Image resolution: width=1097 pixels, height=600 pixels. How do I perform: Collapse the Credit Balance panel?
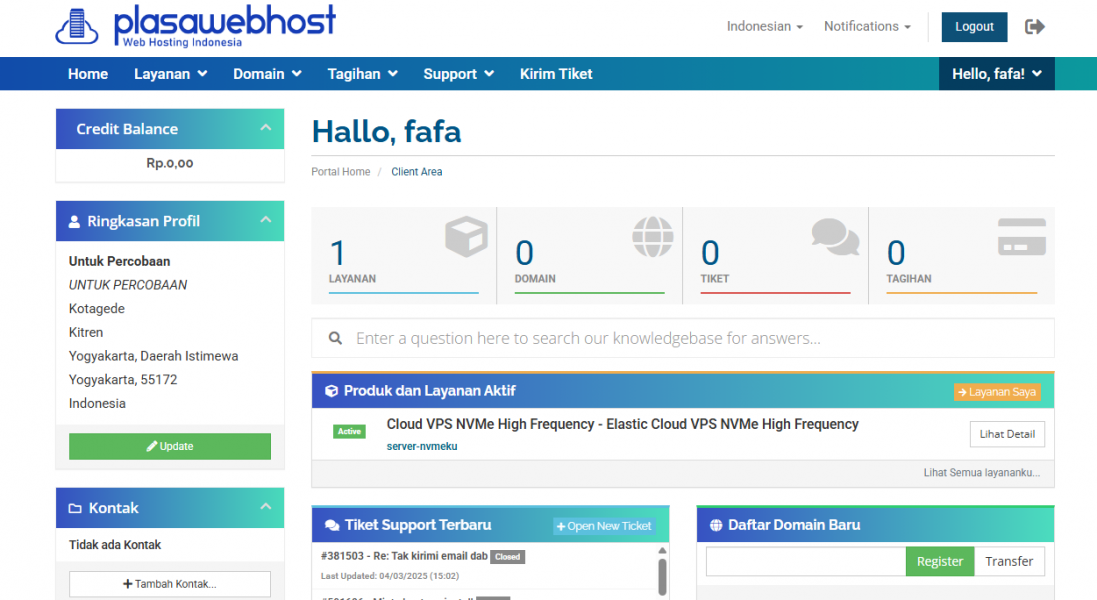[266, 127]
